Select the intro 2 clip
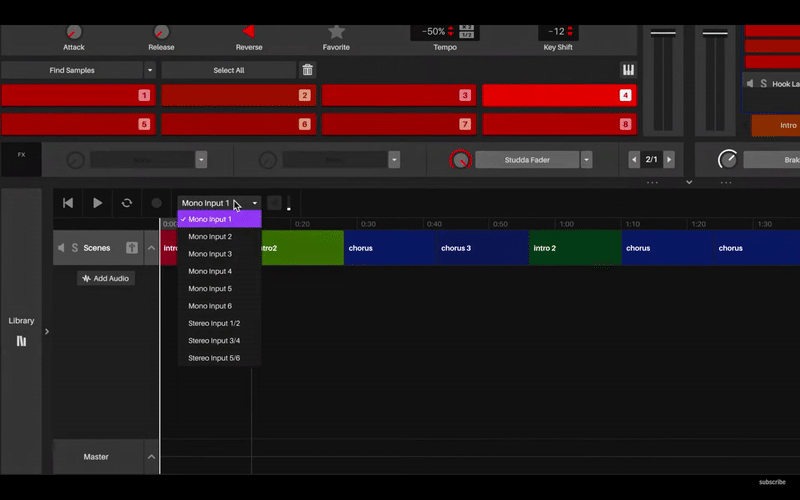This screenshot has width=800, height=500. [576, 248]
